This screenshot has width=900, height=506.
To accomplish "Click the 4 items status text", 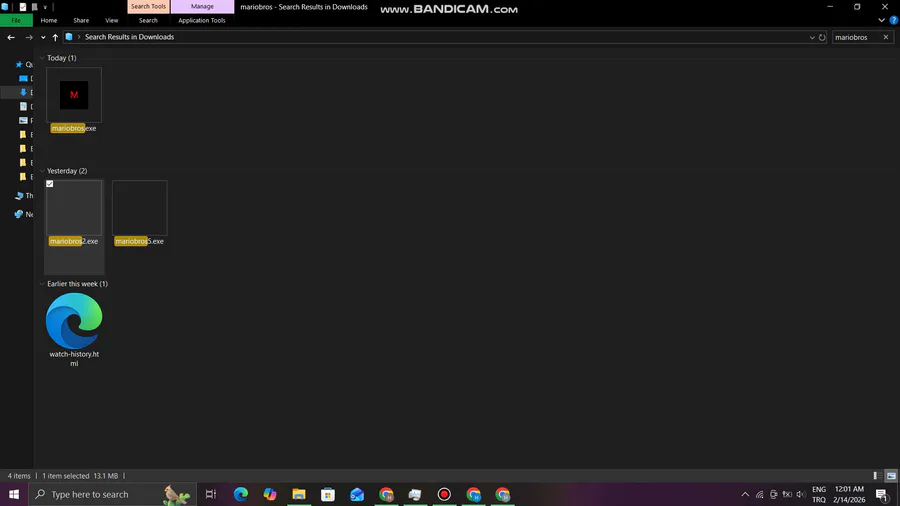I will [x=19, y=476].
